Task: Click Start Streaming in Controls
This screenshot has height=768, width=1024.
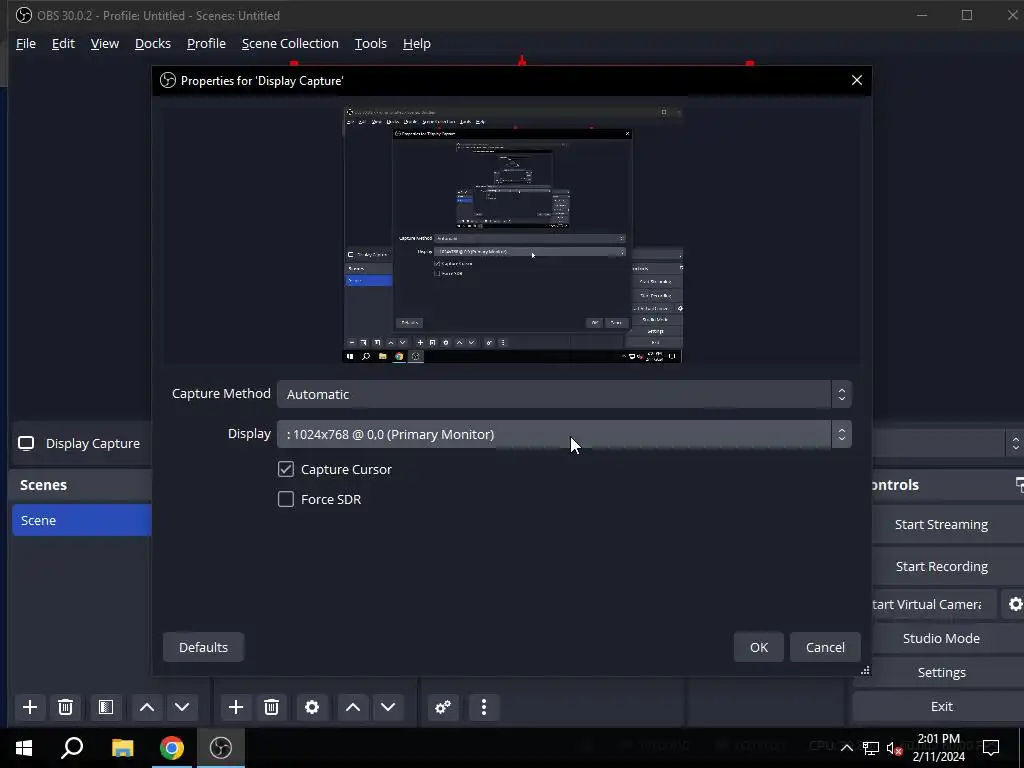Action: tap(941, 524)
